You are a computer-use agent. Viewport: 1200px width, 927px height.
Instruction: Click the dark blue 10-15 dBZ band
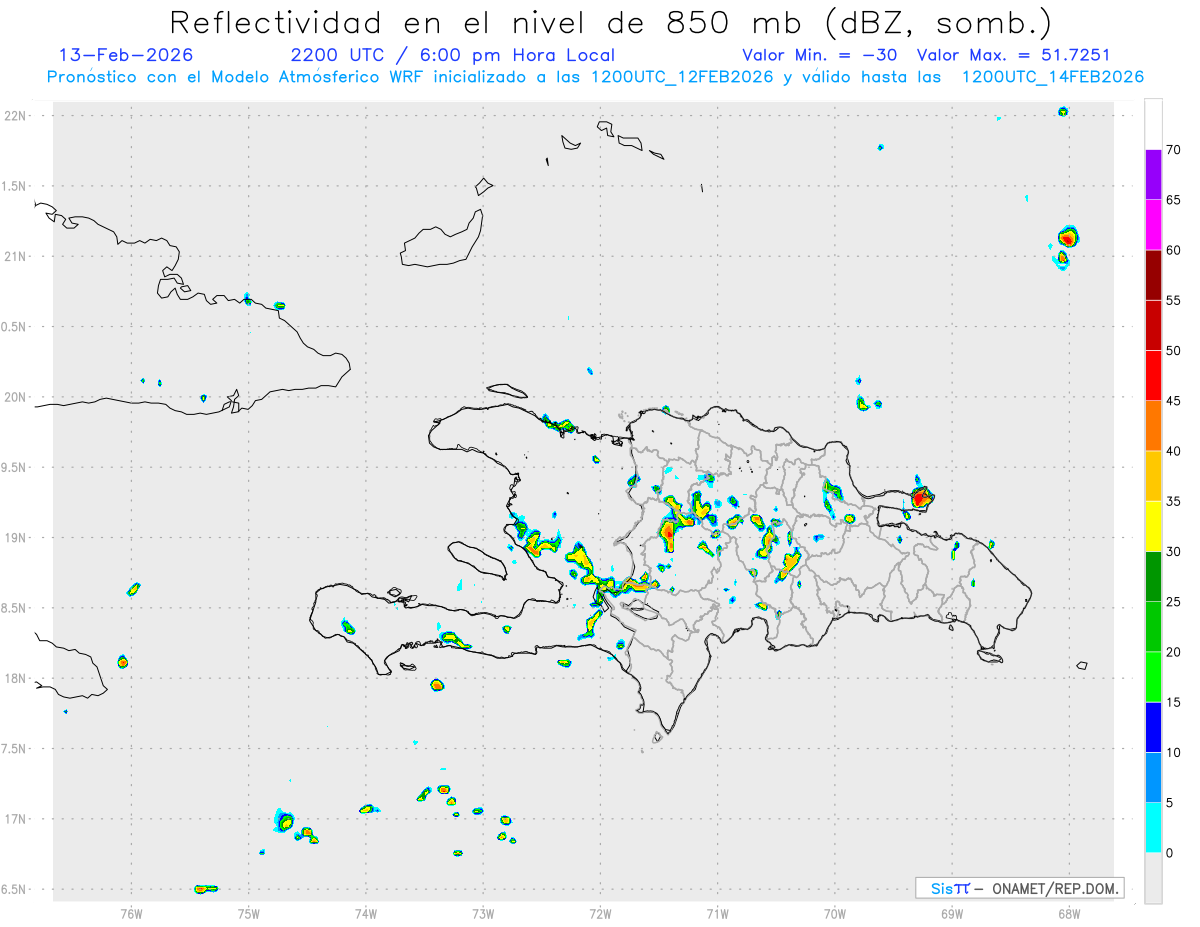click(x=1153, y=727)
